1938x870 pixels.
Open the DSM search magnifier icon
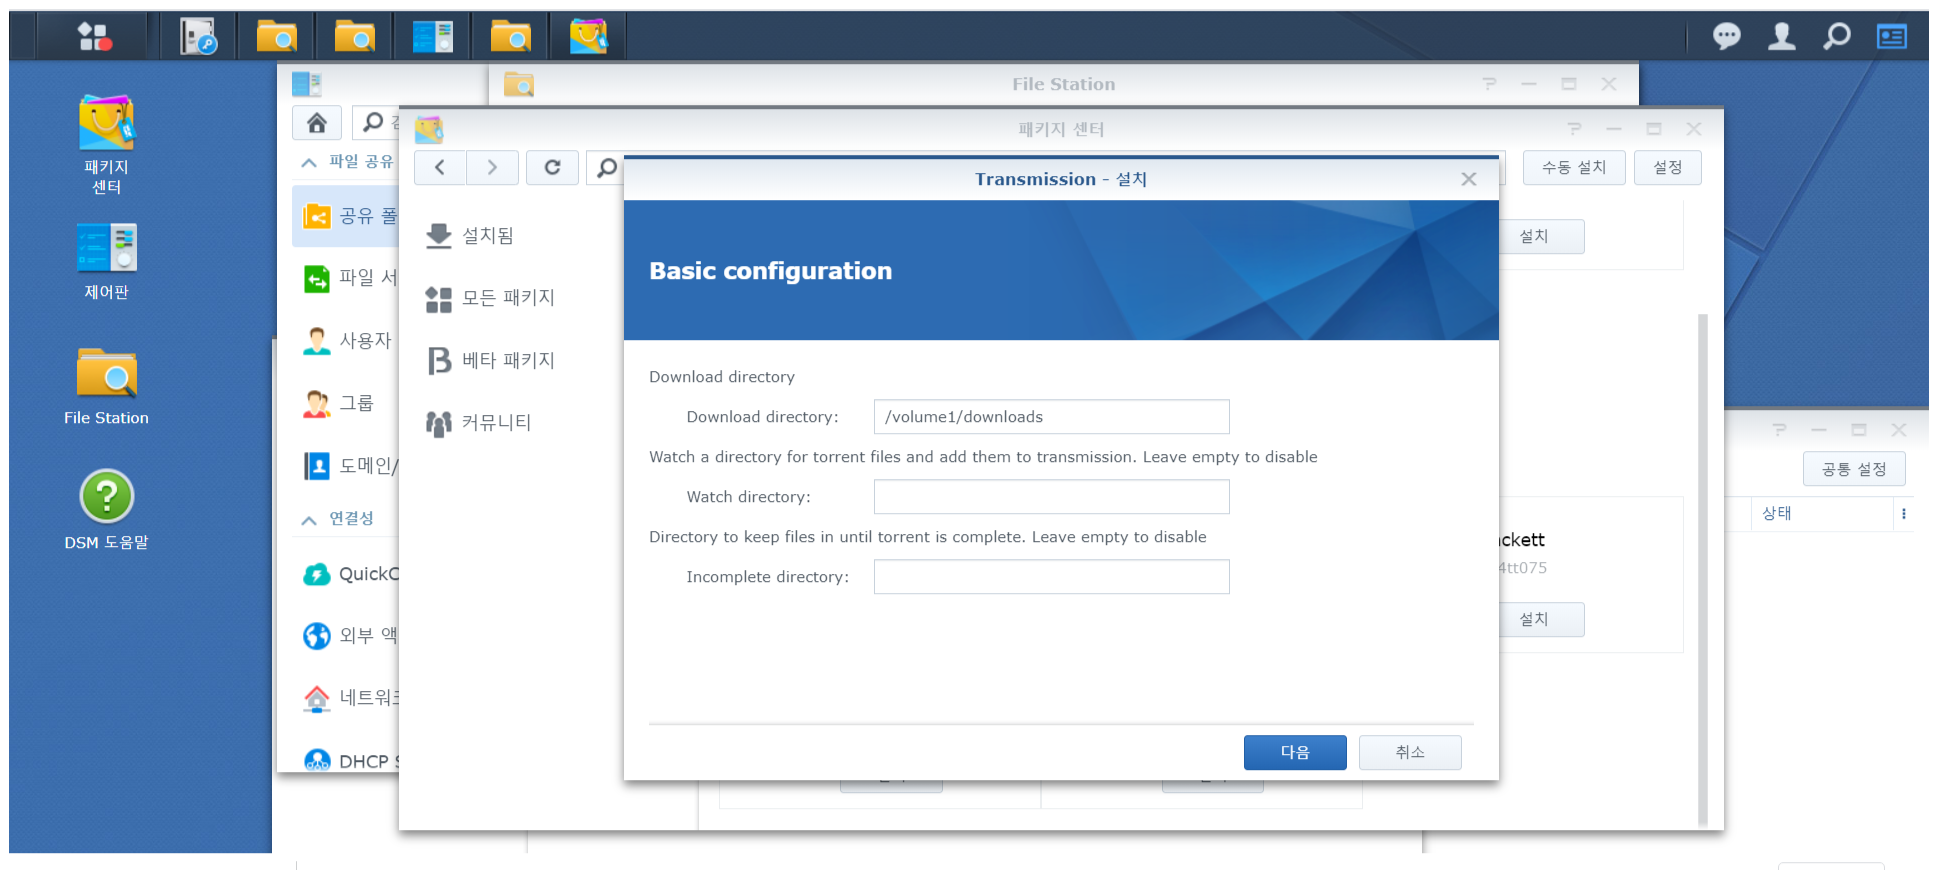tap(1837, 37)
